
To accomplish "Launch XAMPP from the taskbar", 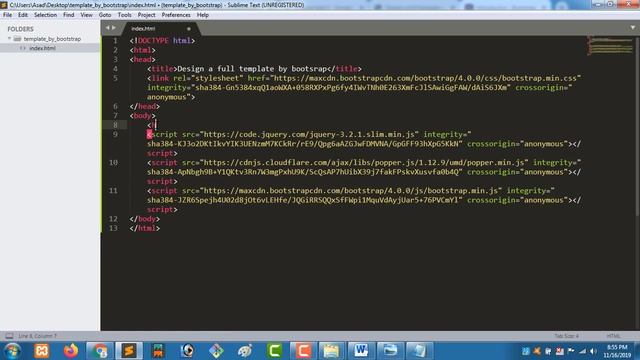I will click(x=41, y=351).
